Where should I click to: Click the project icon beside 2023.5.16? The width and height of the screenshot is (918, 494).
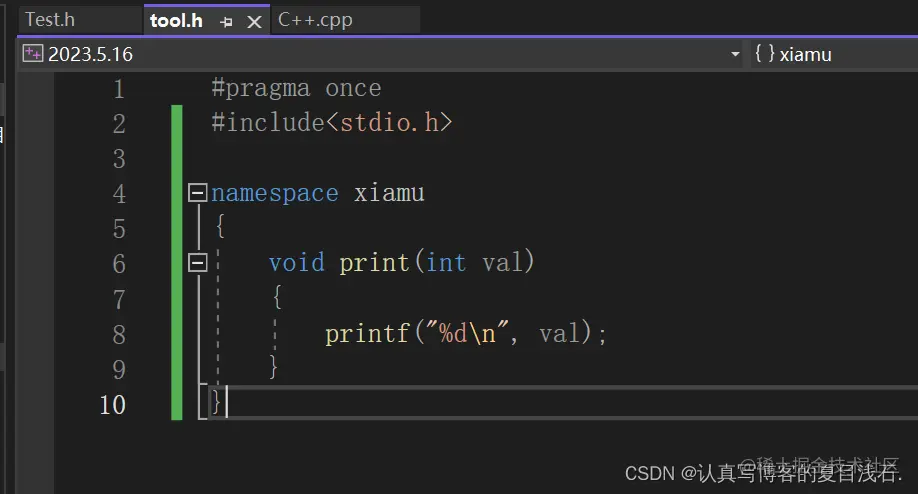pyautogui.click(x=32, y=54)
